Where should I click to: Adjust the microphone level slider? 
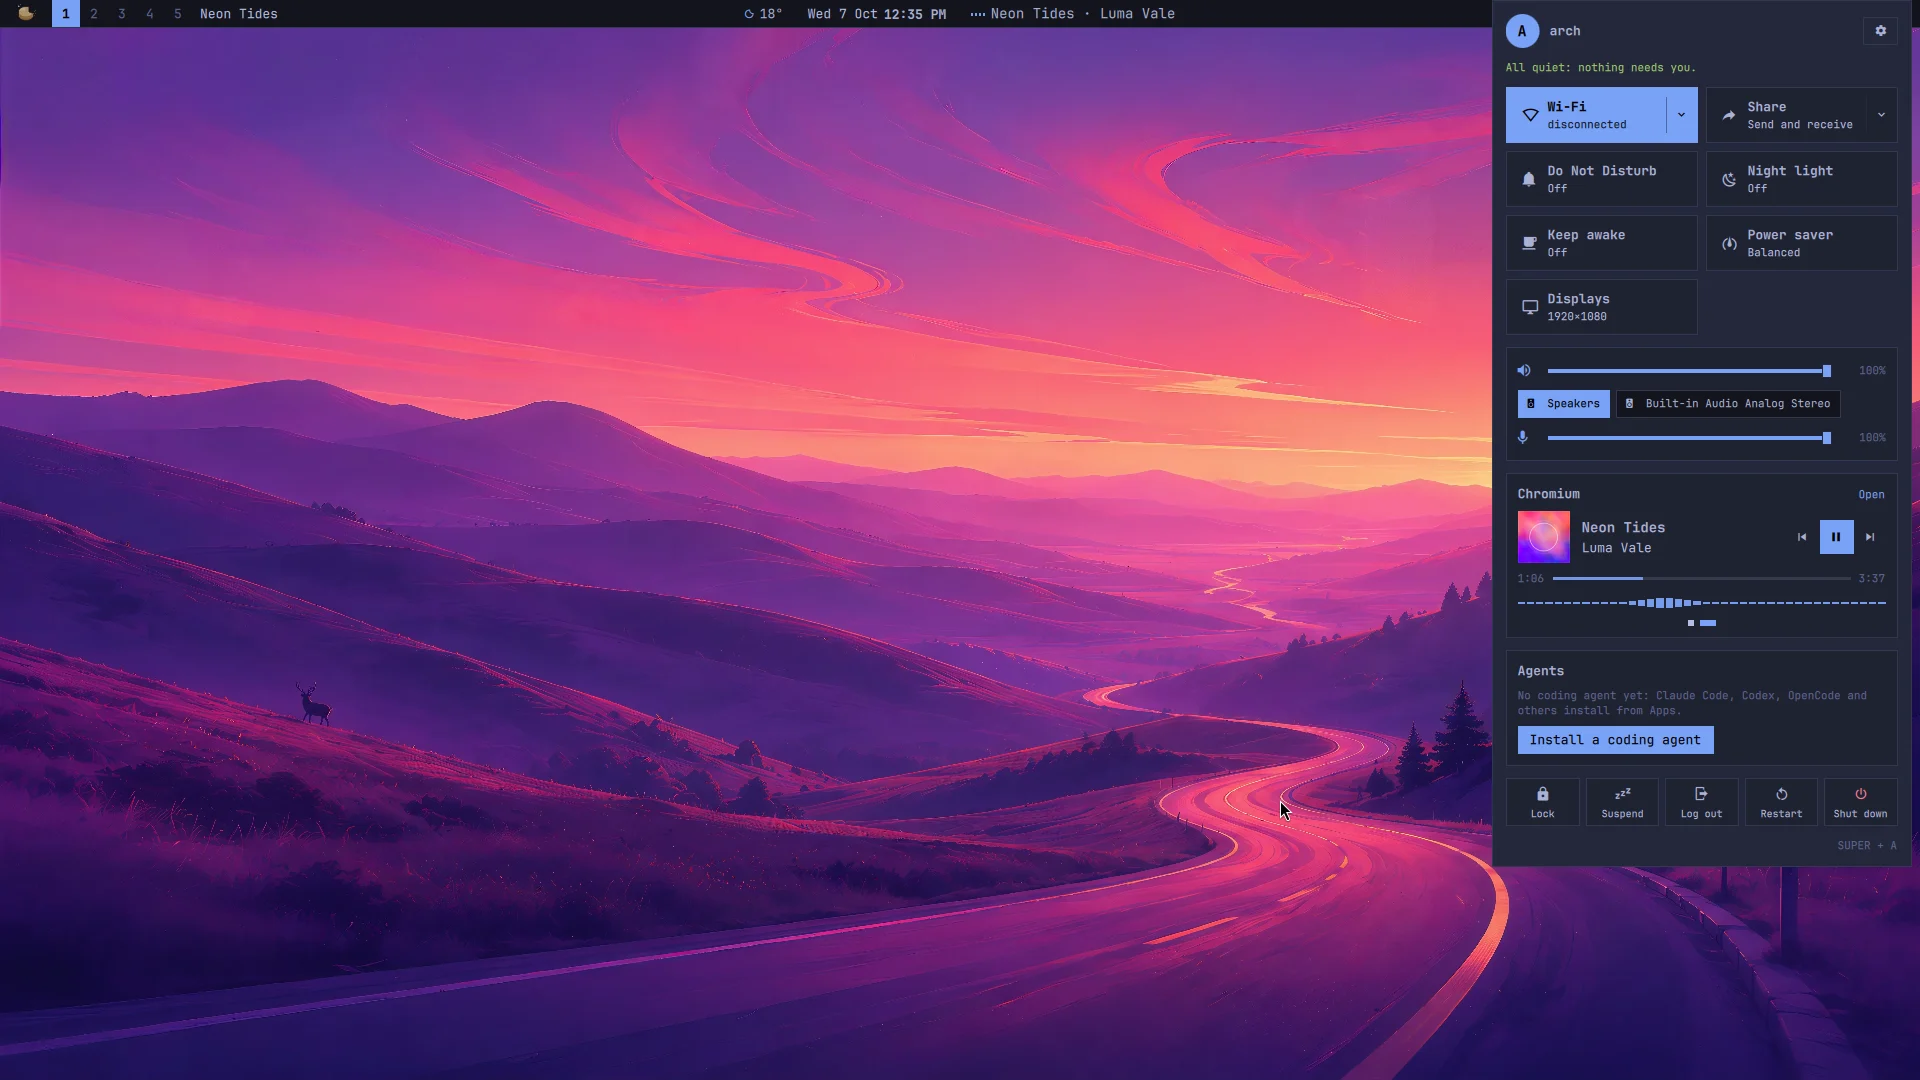[x=1689, y=438]
